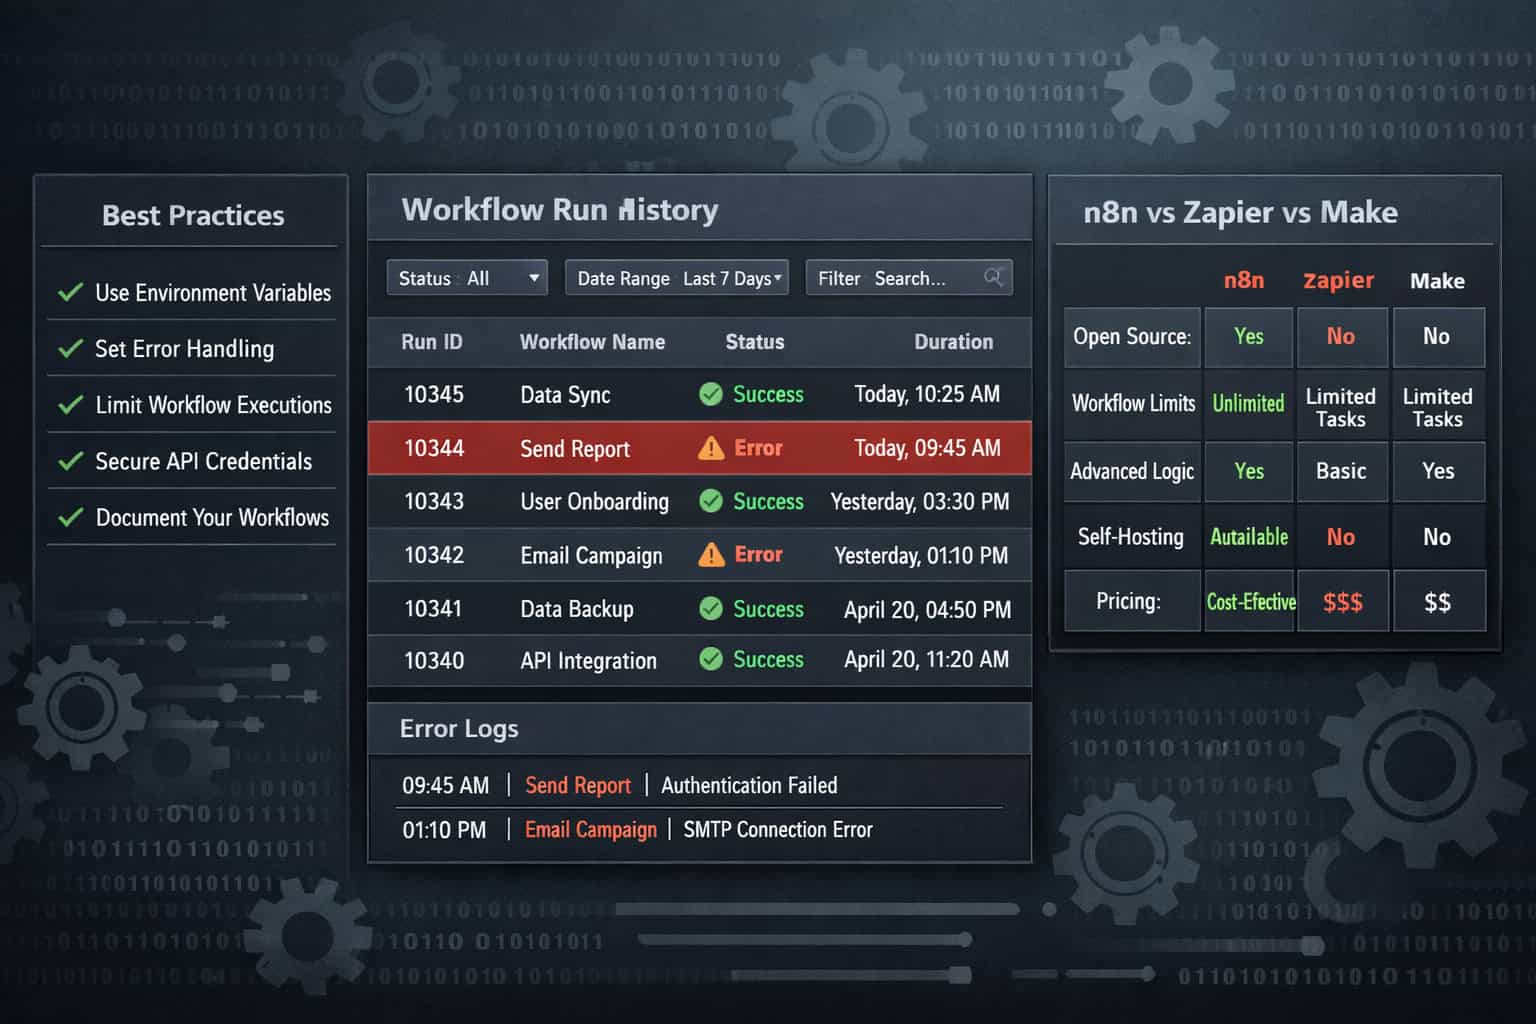
Task: Open the Status All dropdown
Action: (467, 278)
